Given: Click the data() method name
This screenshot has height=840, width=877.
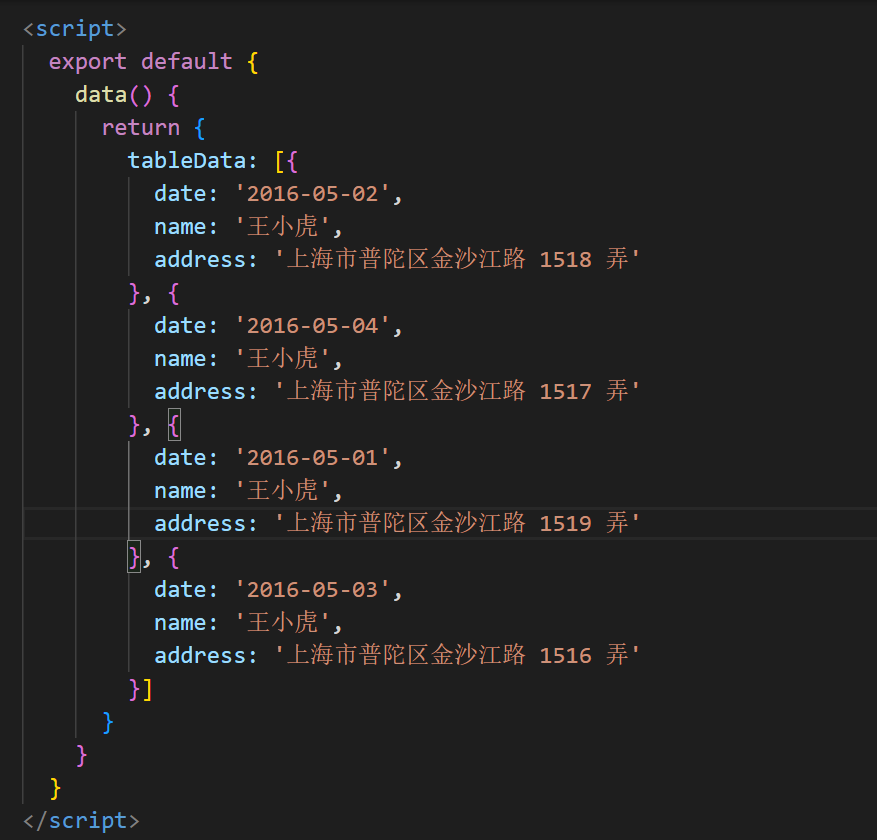Looking at the screenshot, I should [x=101, y=95].
